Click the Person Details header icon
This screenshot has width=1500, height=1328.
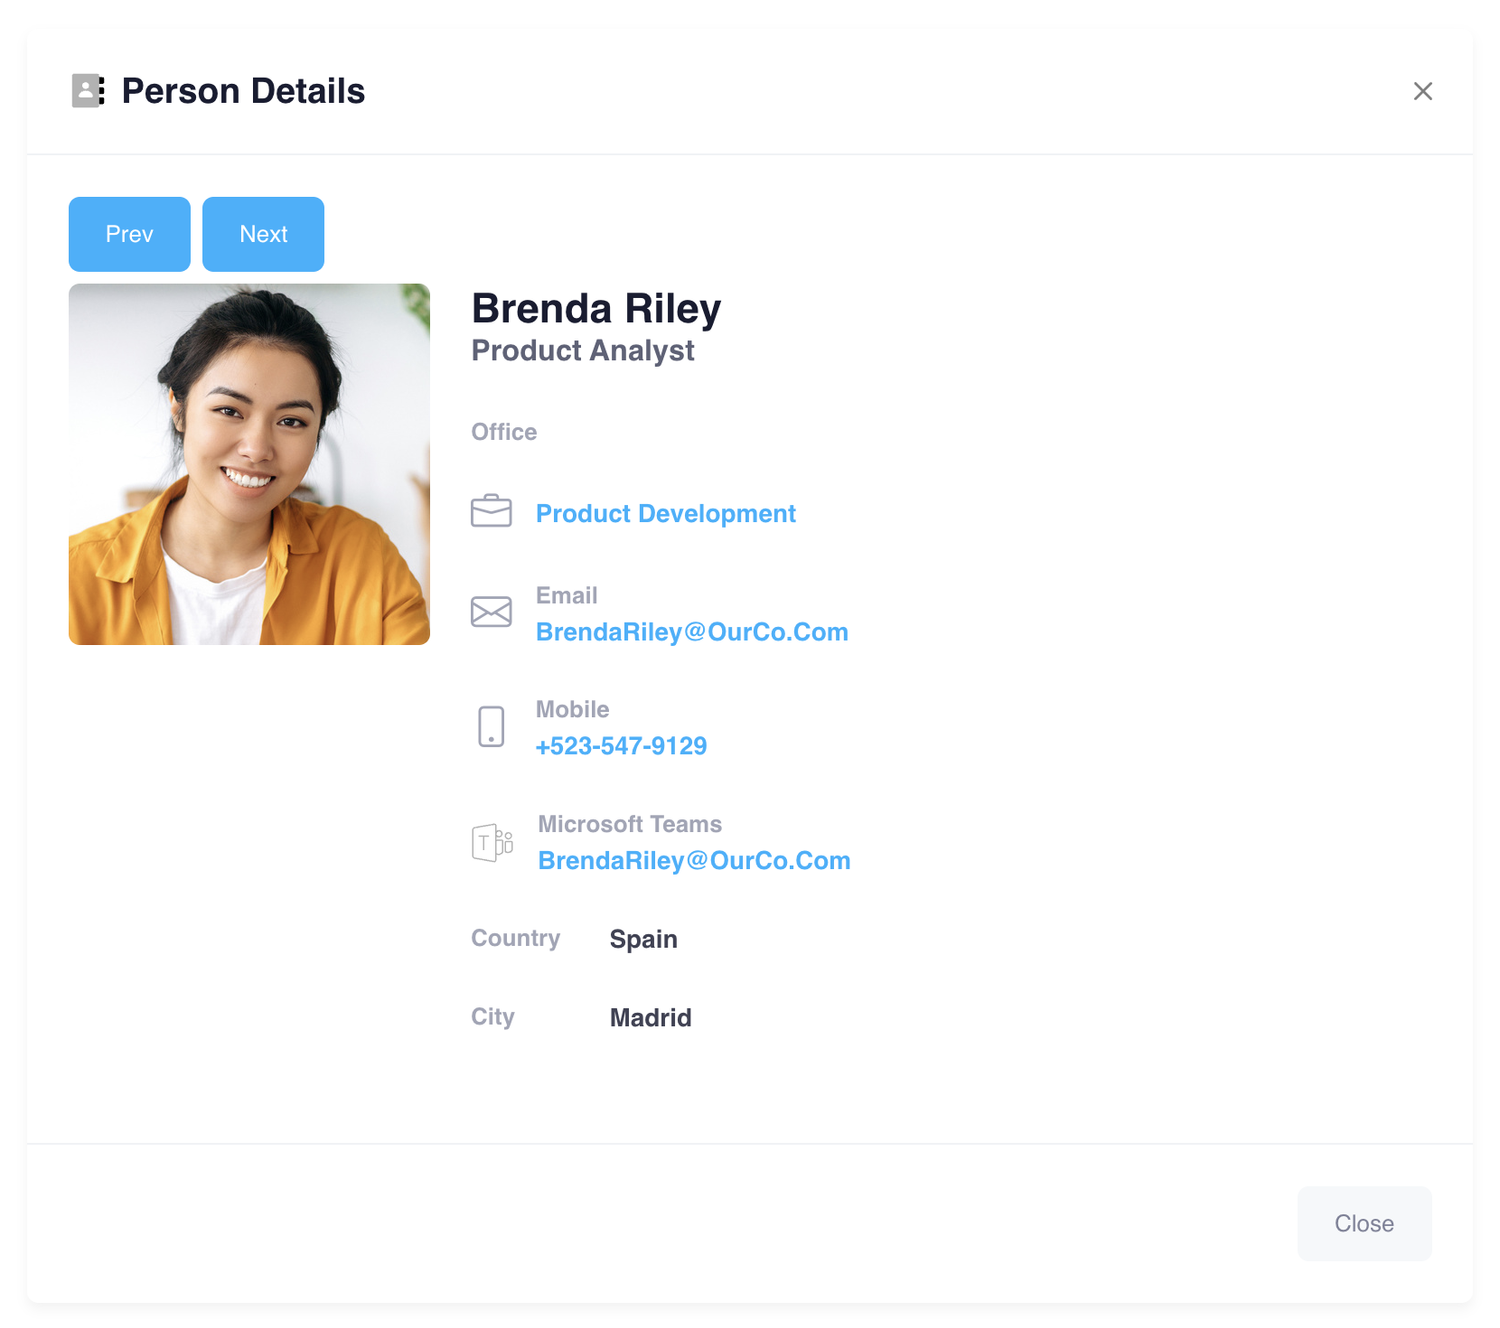87,91
